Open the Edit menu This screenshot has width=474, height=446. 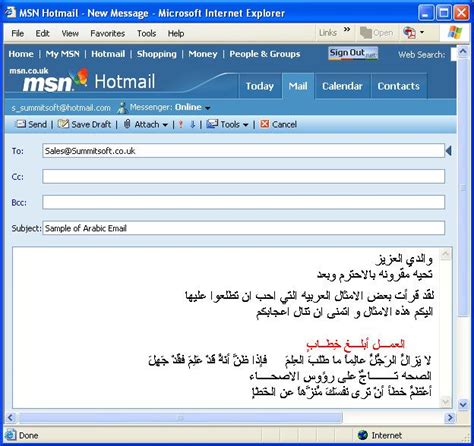coord(42,33)
